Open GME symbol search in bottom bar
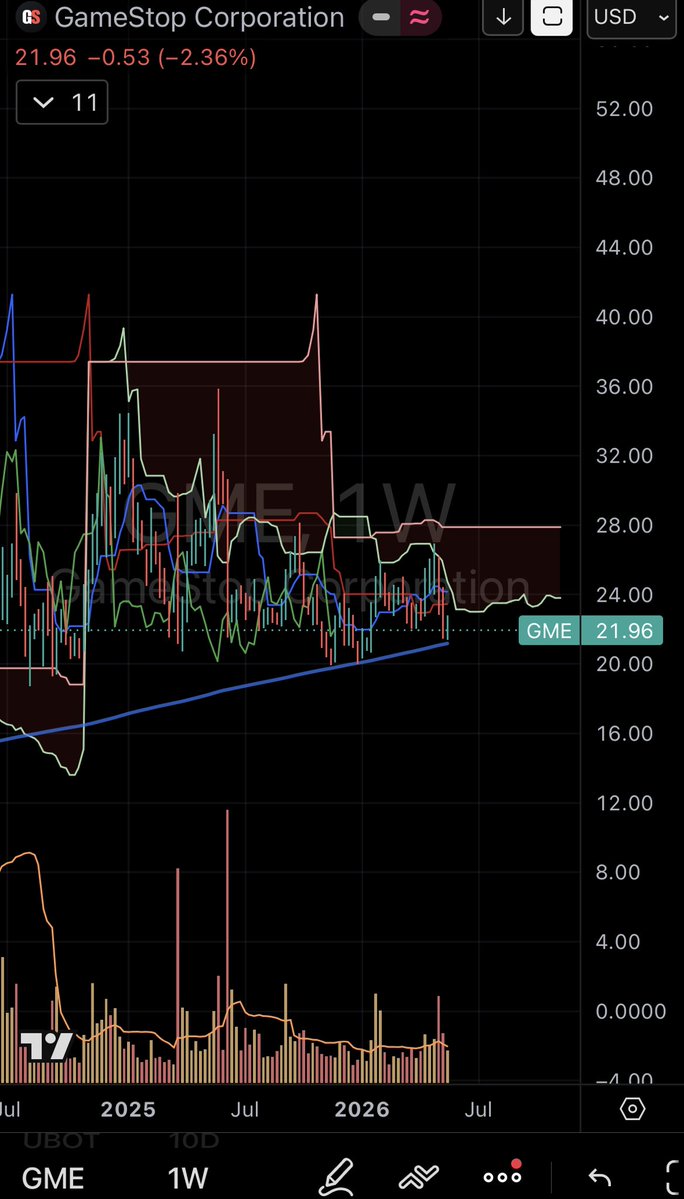This screenshot has width=684, height=1199. [x=53, y=1178]
